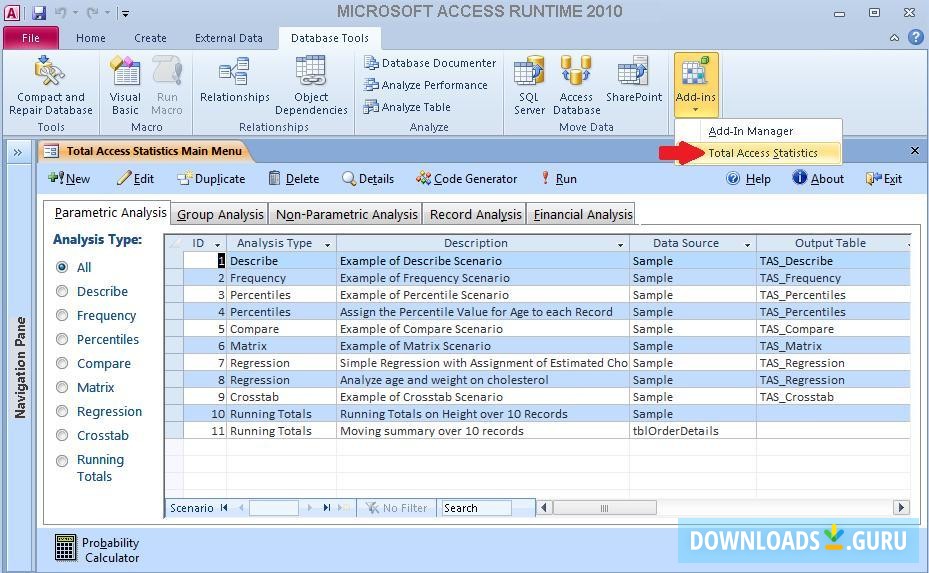Delete the selected scenario
Viewport: 929px width, 573px height.
click(x=294, y=178)
